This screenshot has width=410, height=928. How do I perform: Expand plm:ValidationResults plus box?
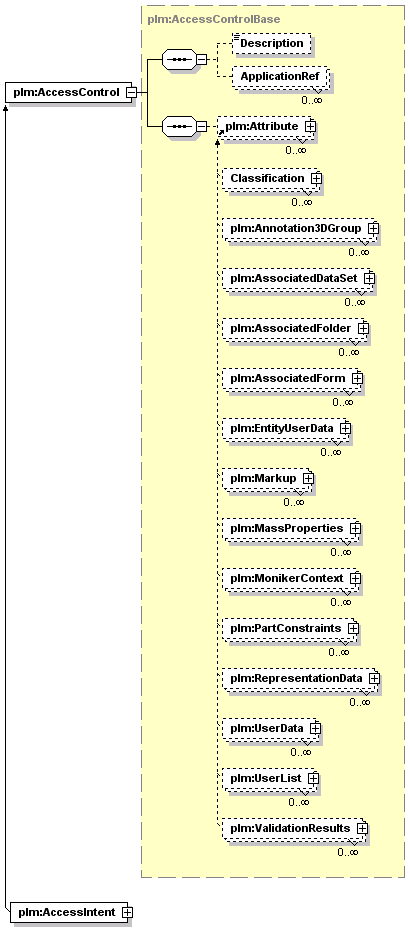(362, 829)
